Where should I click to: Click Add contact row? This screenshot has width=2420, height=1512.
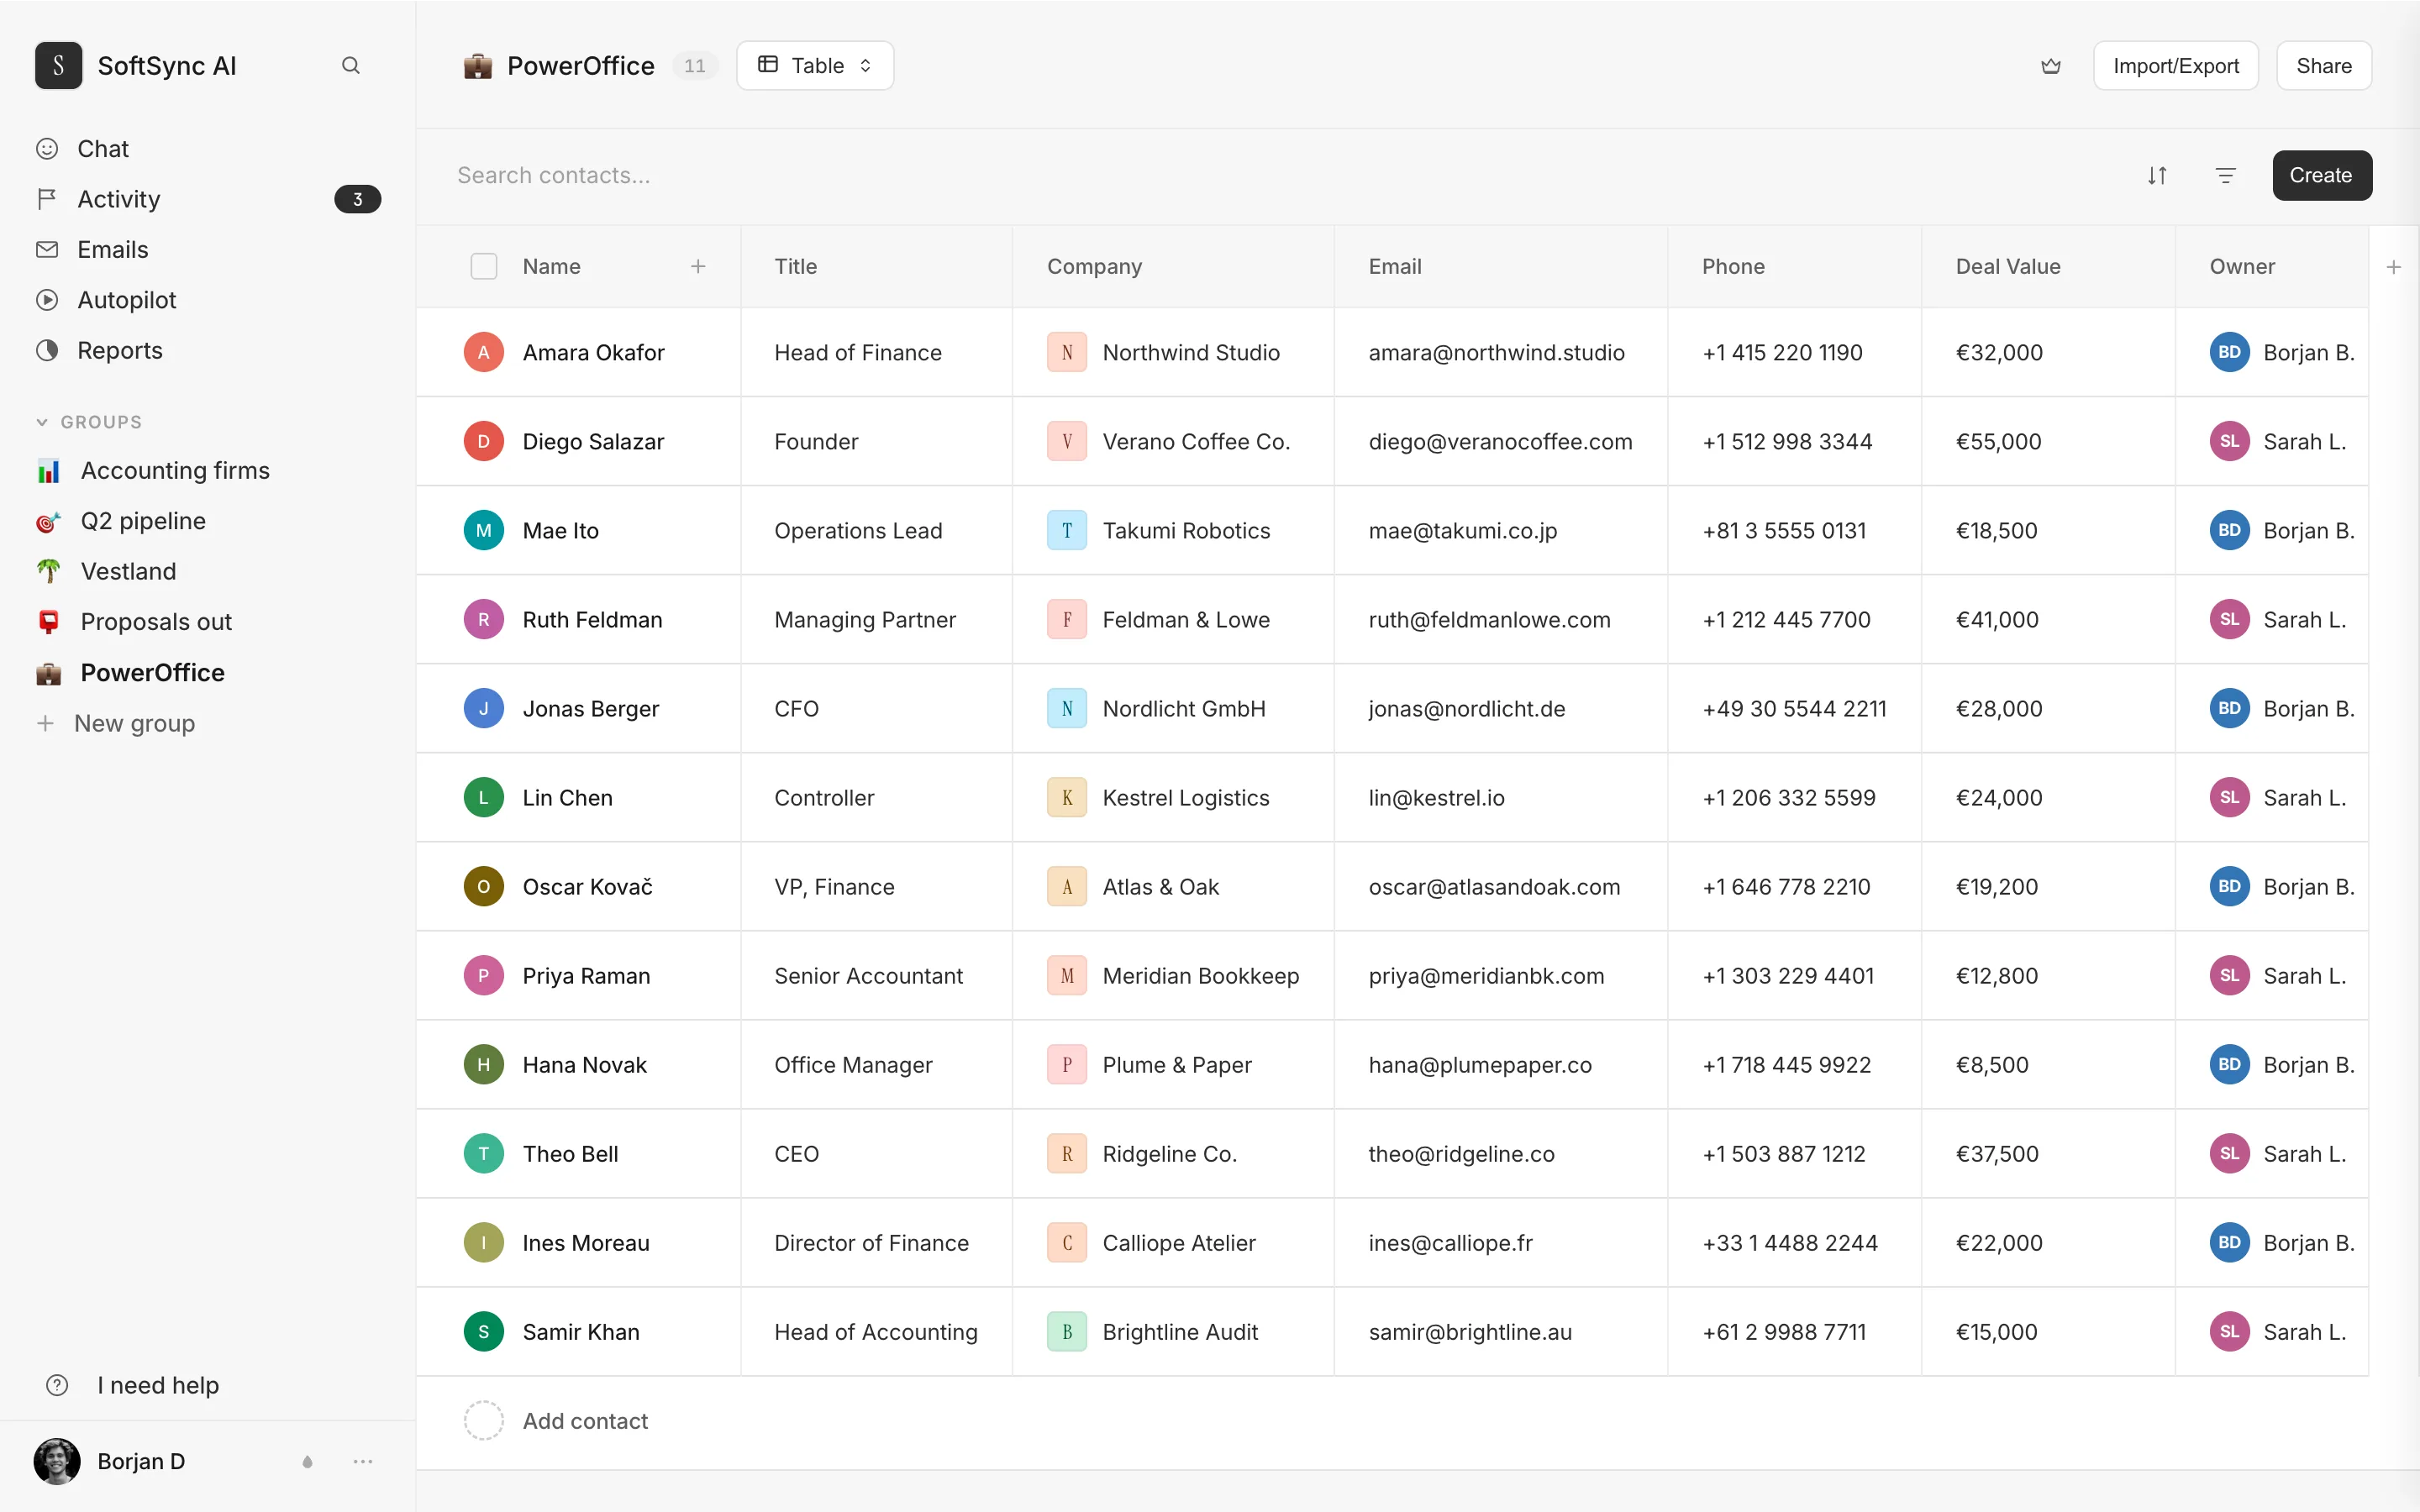[1392, 1421]
